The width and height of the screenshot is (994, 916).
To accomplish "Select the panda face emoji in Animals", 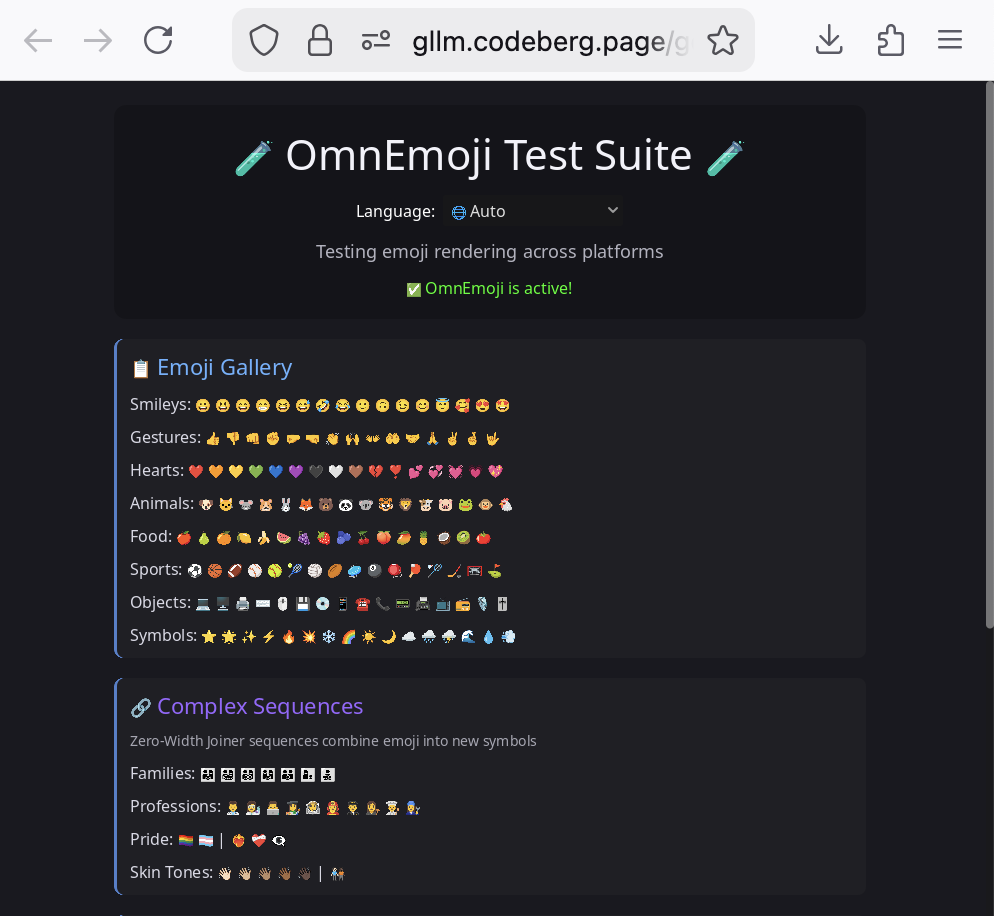I will click(x=344, y=504).
